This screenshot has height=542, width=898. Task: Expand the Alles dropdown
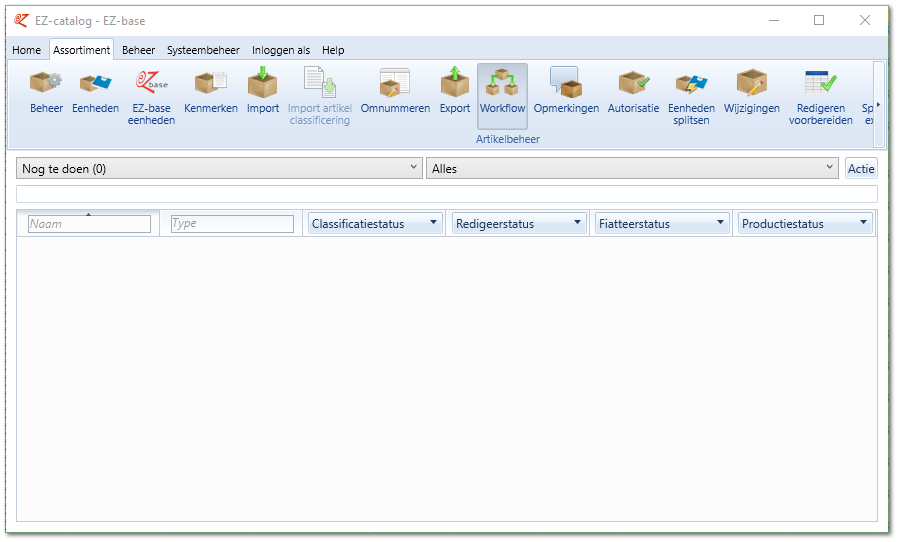click(x=632, y=168)
